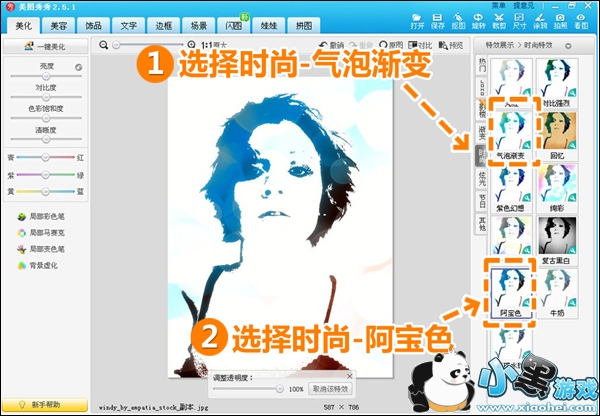Open the 节日 effects side tab
Image resolution: width=600 pixels, height=416 pixels.
tap(482, 201)
